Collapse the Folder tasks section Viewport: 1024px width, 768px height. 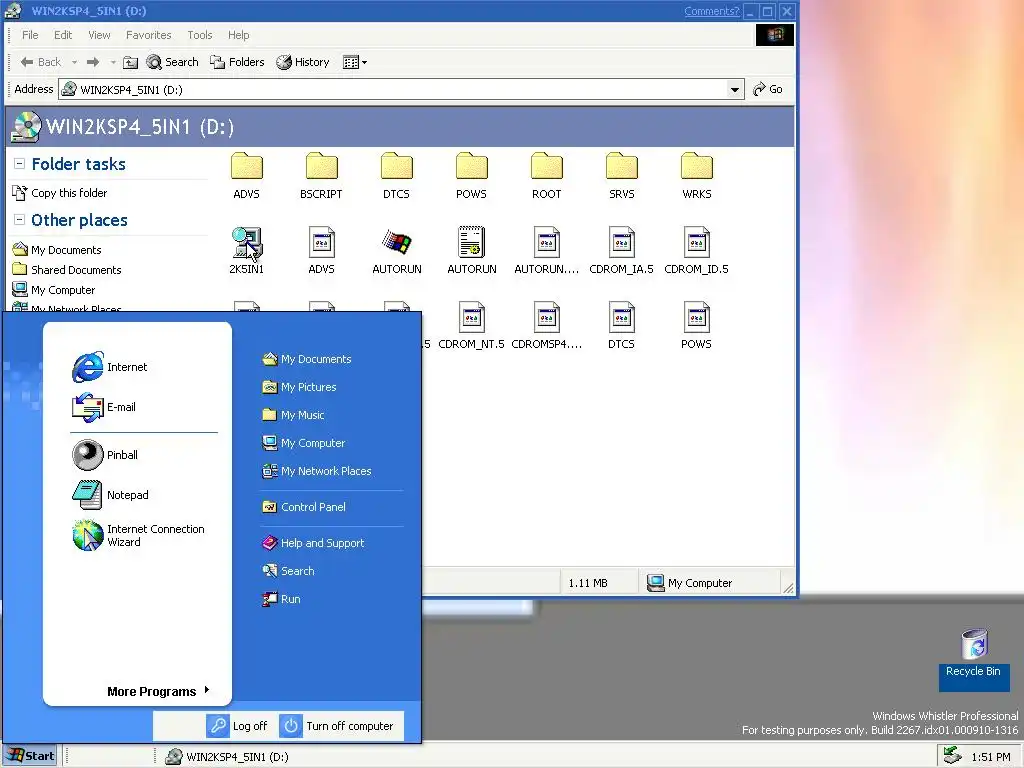20,164
